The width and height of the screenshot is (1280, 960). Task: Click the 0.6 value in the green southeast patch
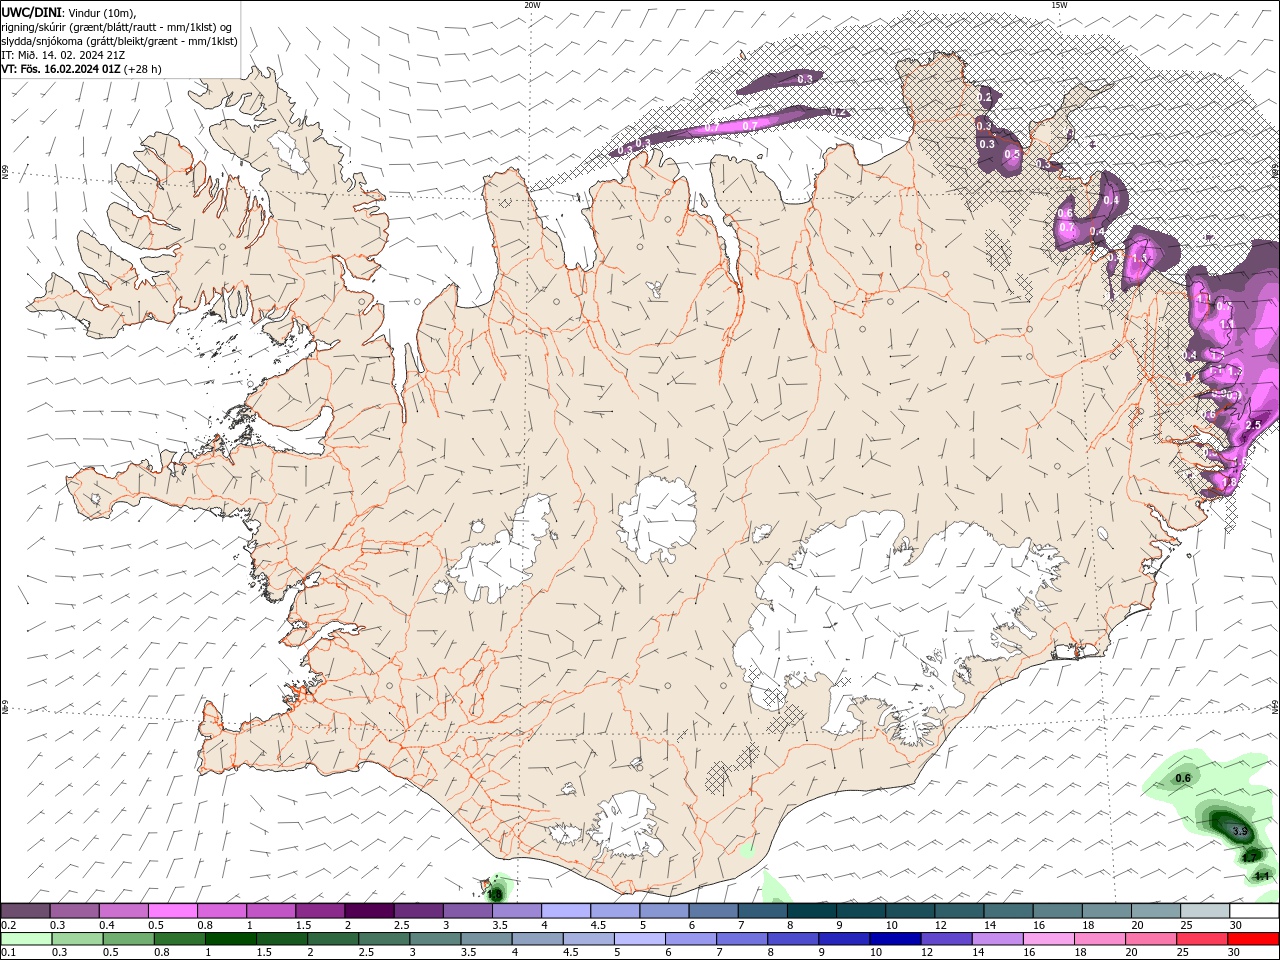tap(1183, 778)
